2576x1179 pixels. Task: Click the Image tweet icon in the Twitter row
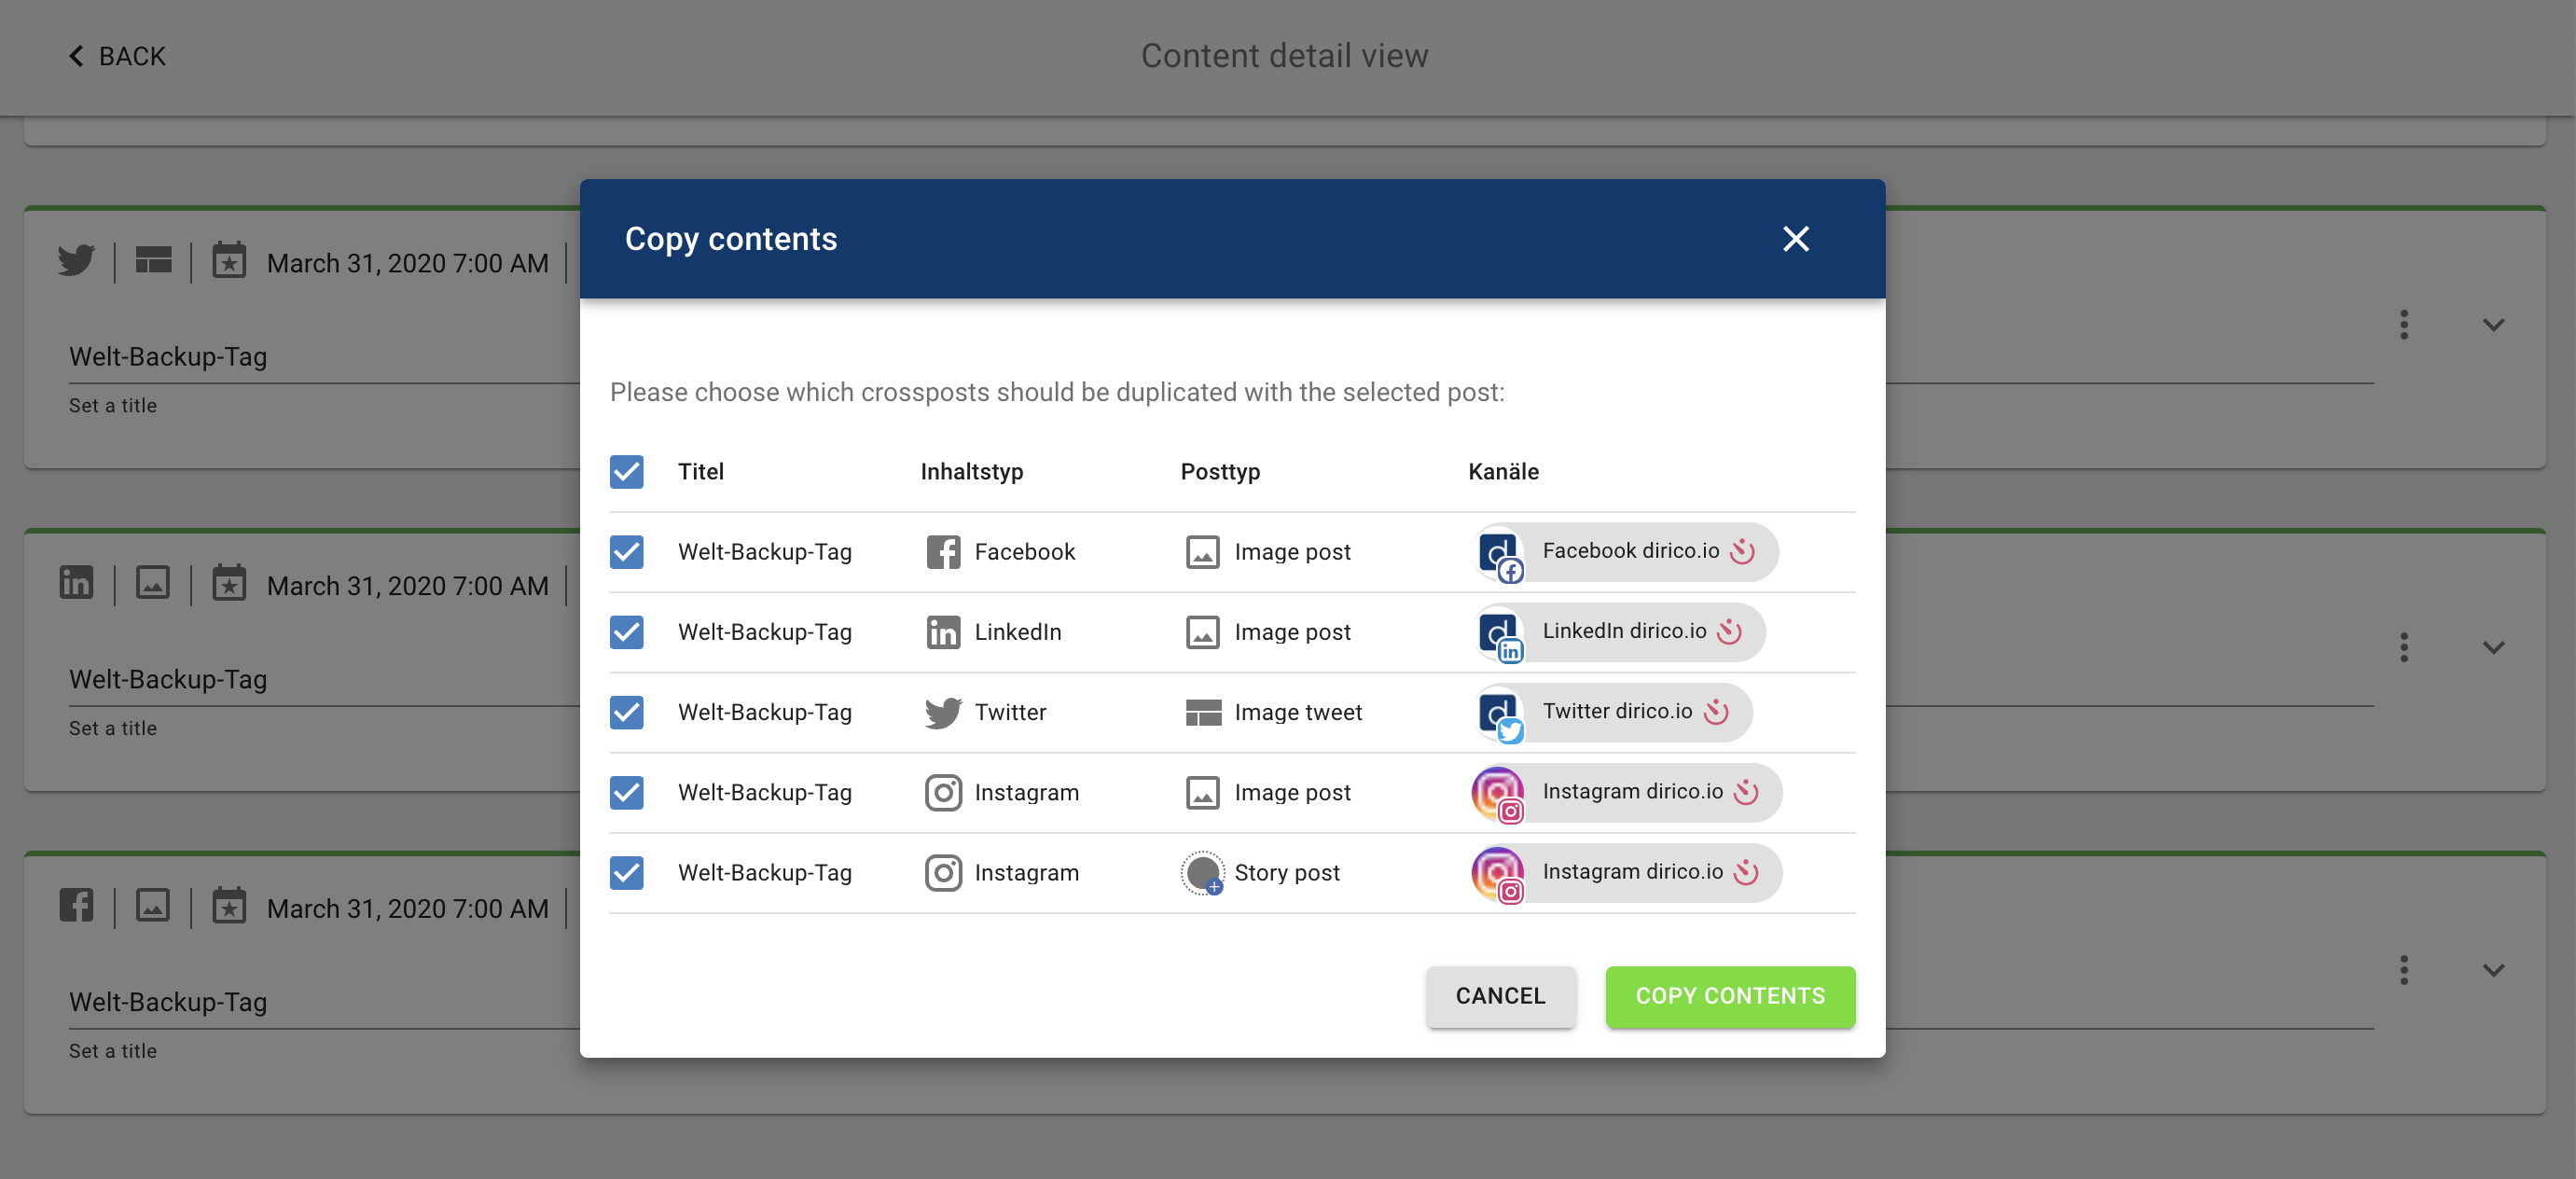pos(1203,712)
